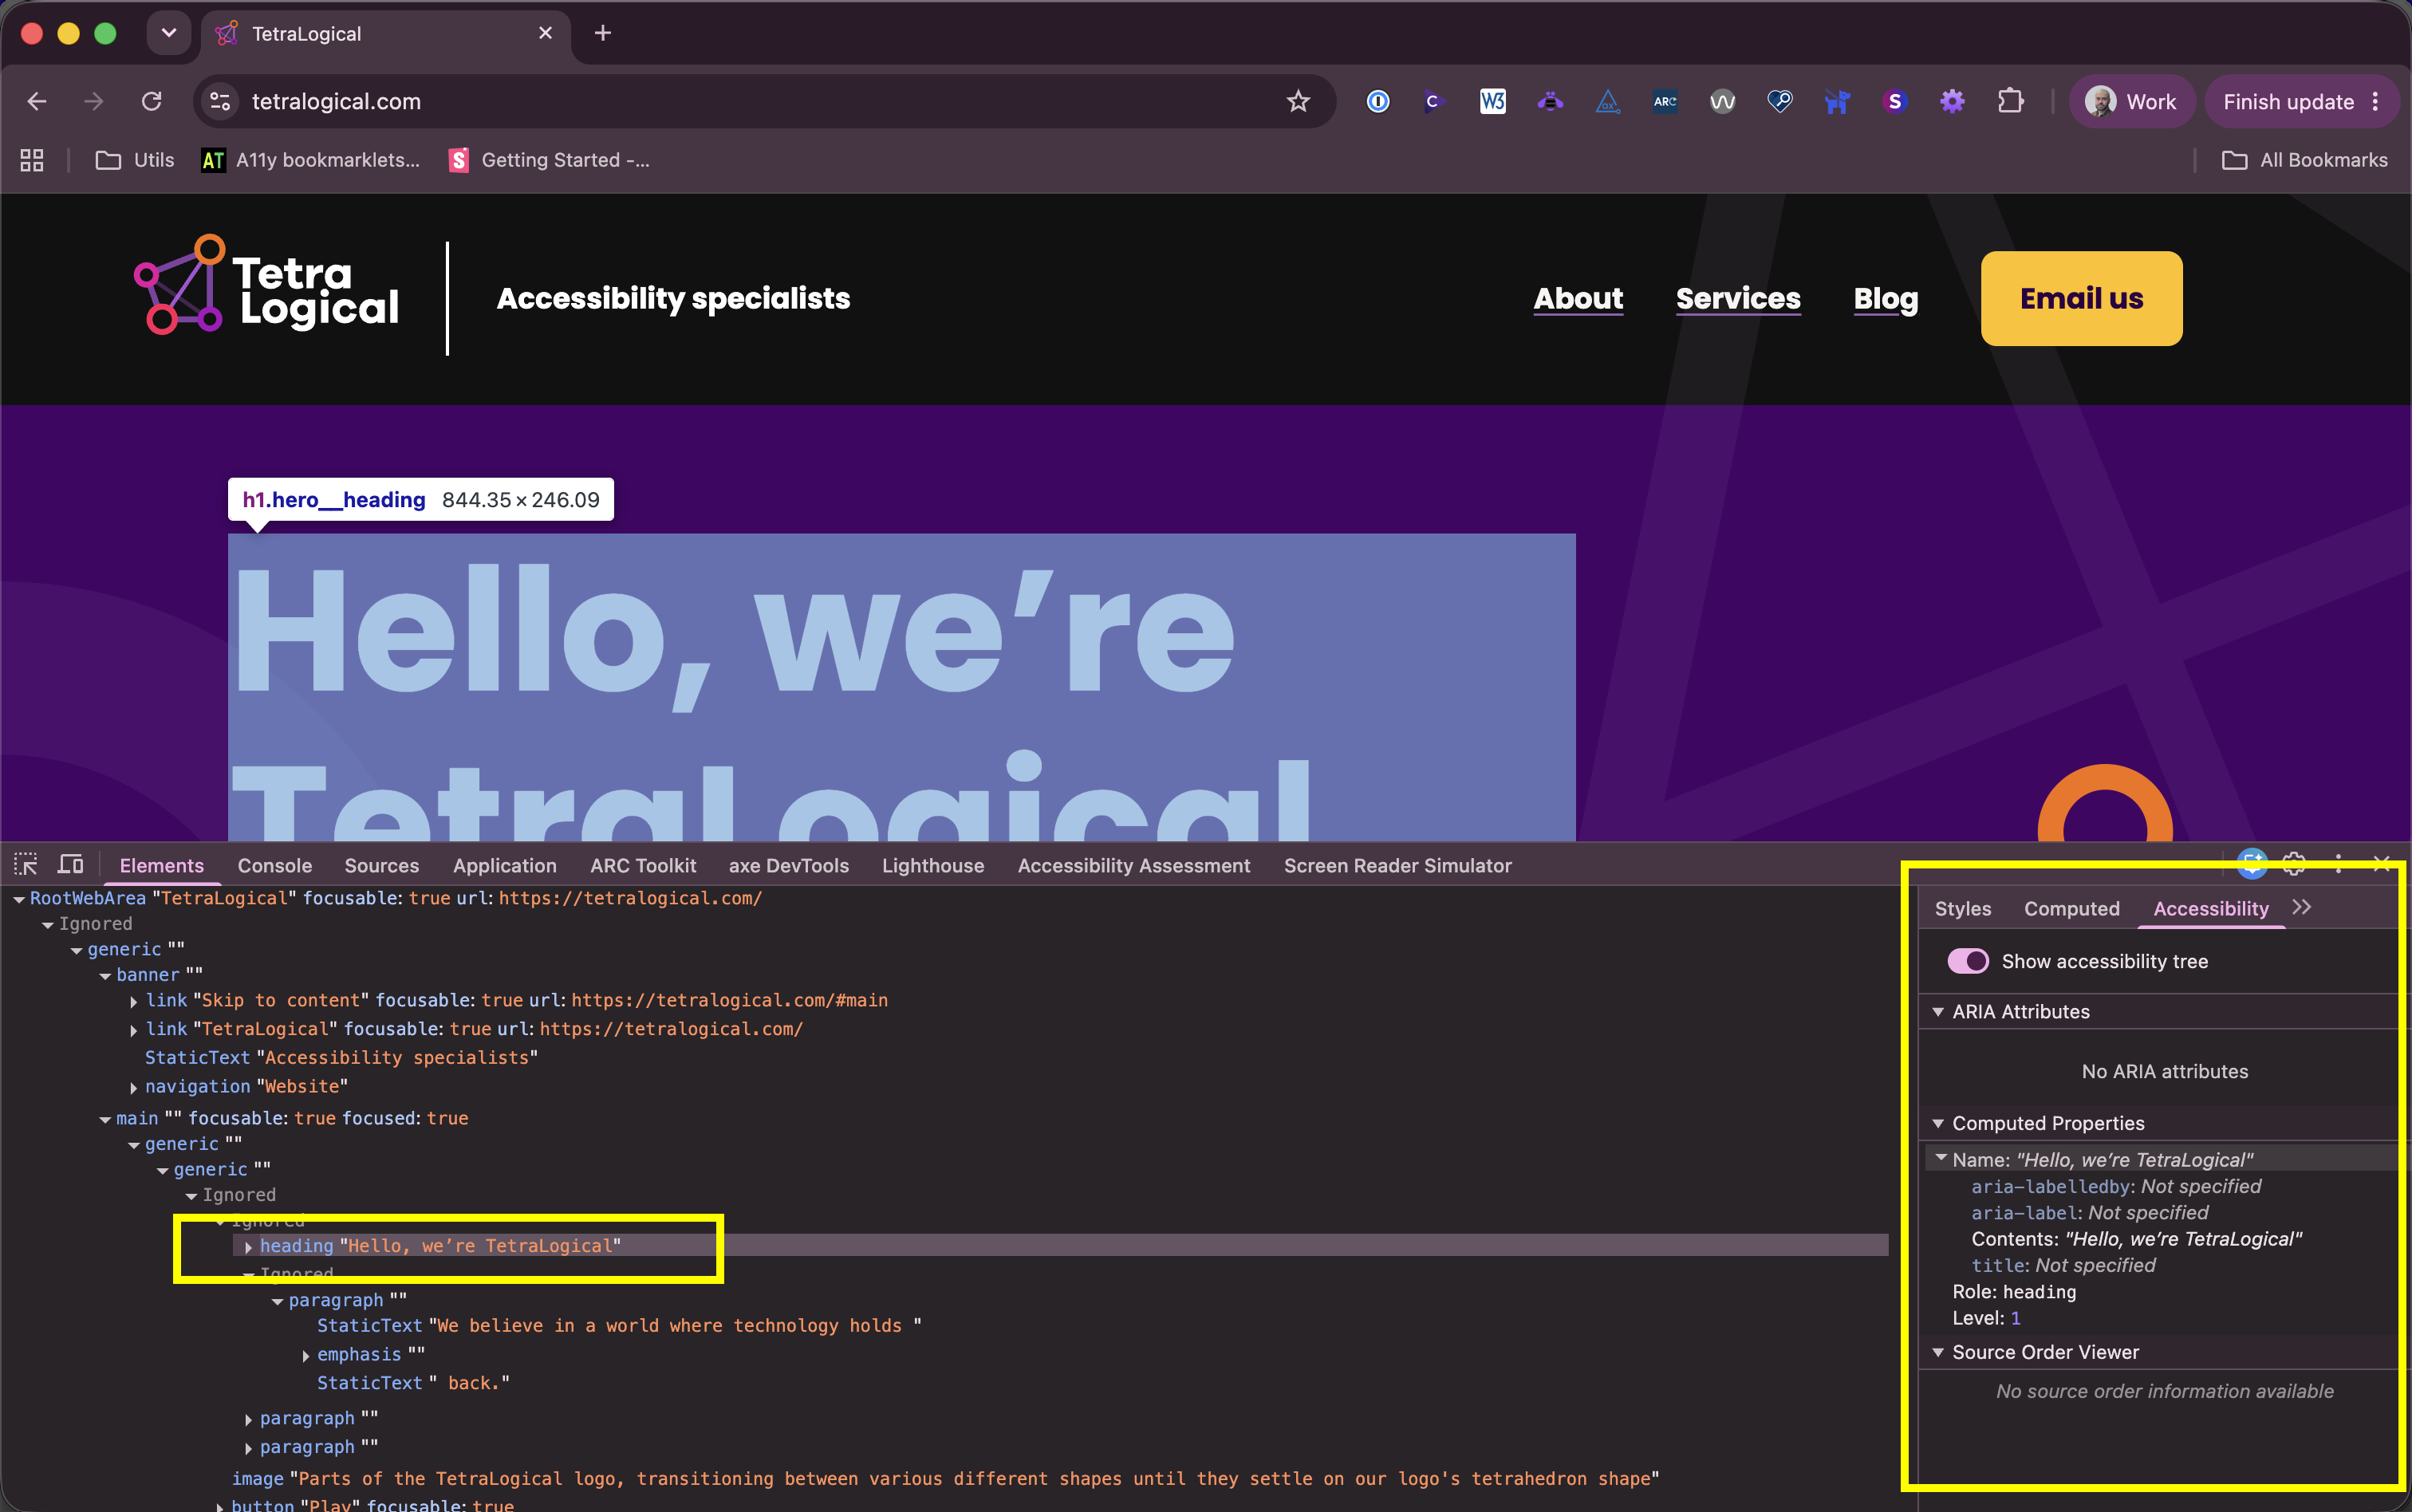Launch the axe triangle extension icon

(1607, 101)
